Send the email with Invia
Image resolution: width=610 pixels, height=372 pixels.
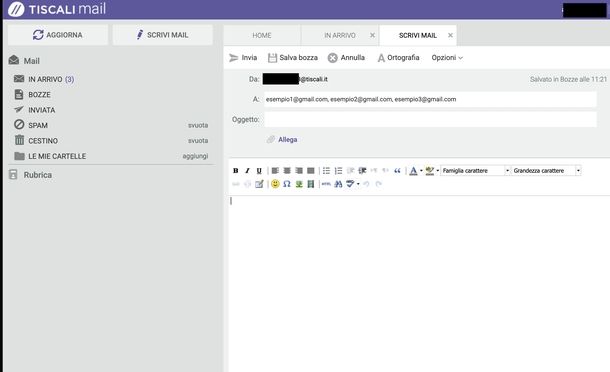coord(243,58)
